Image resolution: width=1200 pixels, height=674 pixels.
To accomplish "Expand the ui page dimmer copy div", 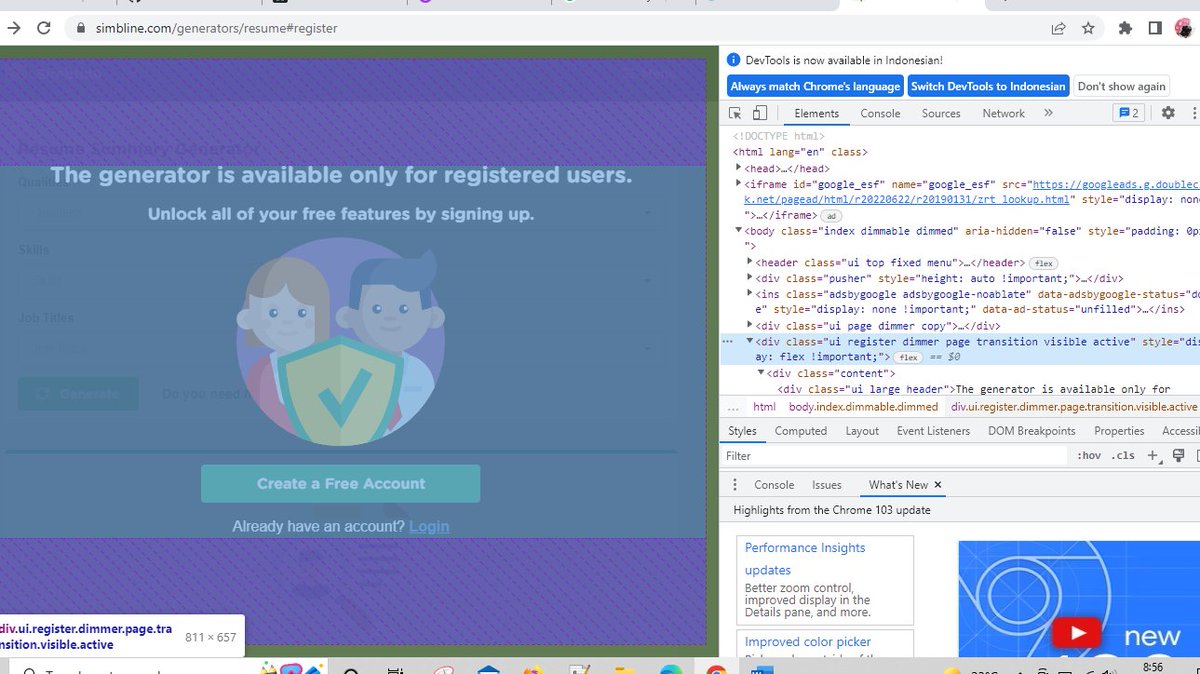I will pyautogui.click(x=750, y=326).
